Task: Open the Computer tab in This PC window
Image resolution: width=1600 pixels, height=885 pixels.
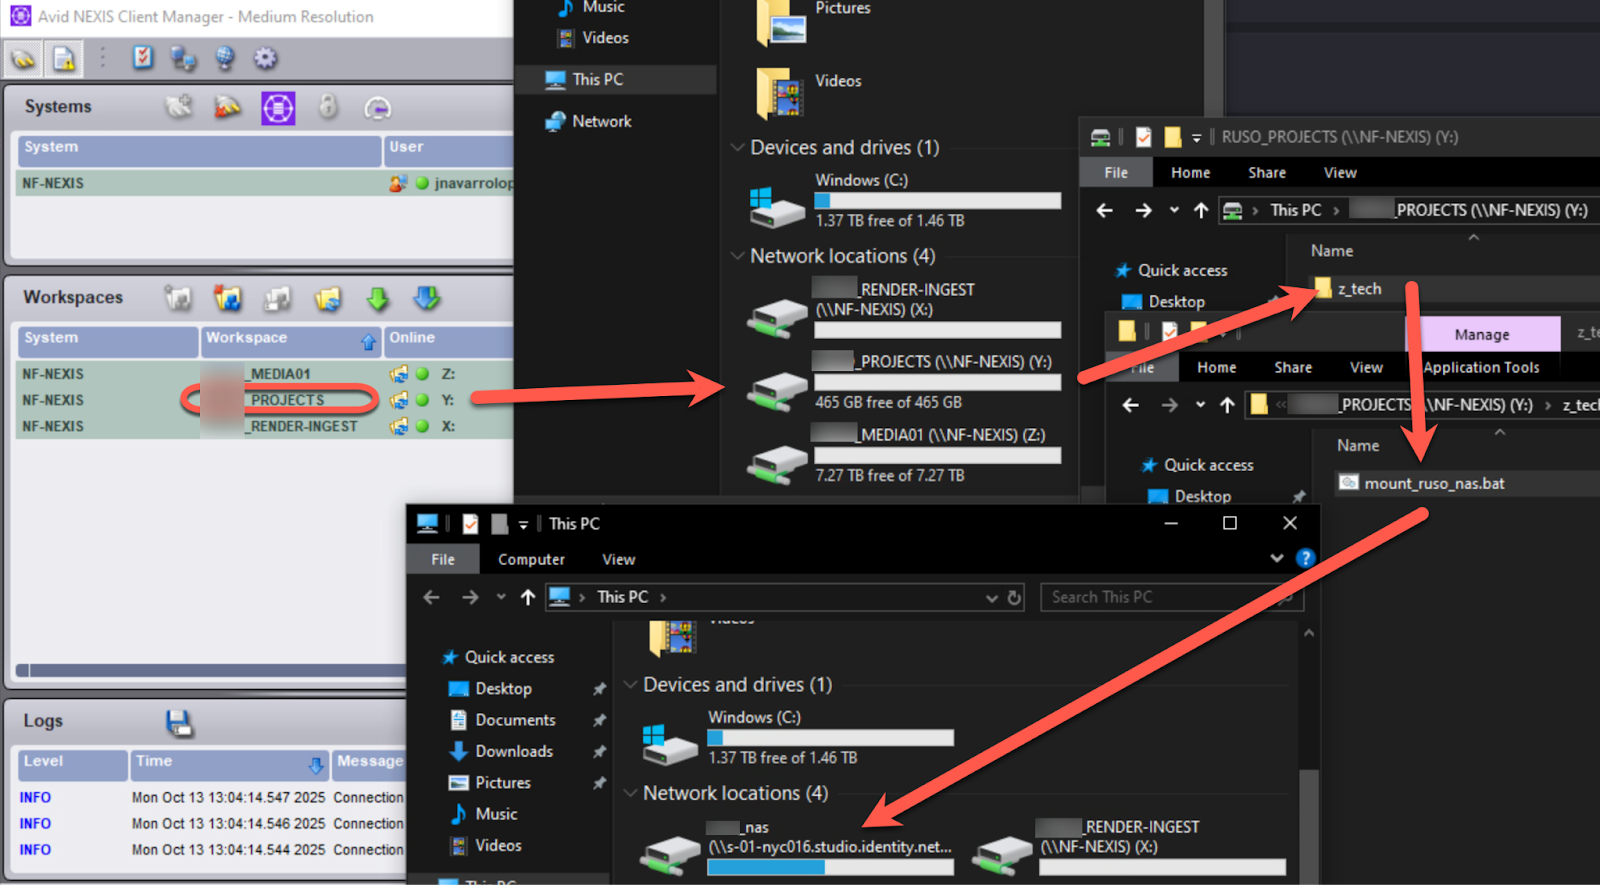Action: coord(531,560)
